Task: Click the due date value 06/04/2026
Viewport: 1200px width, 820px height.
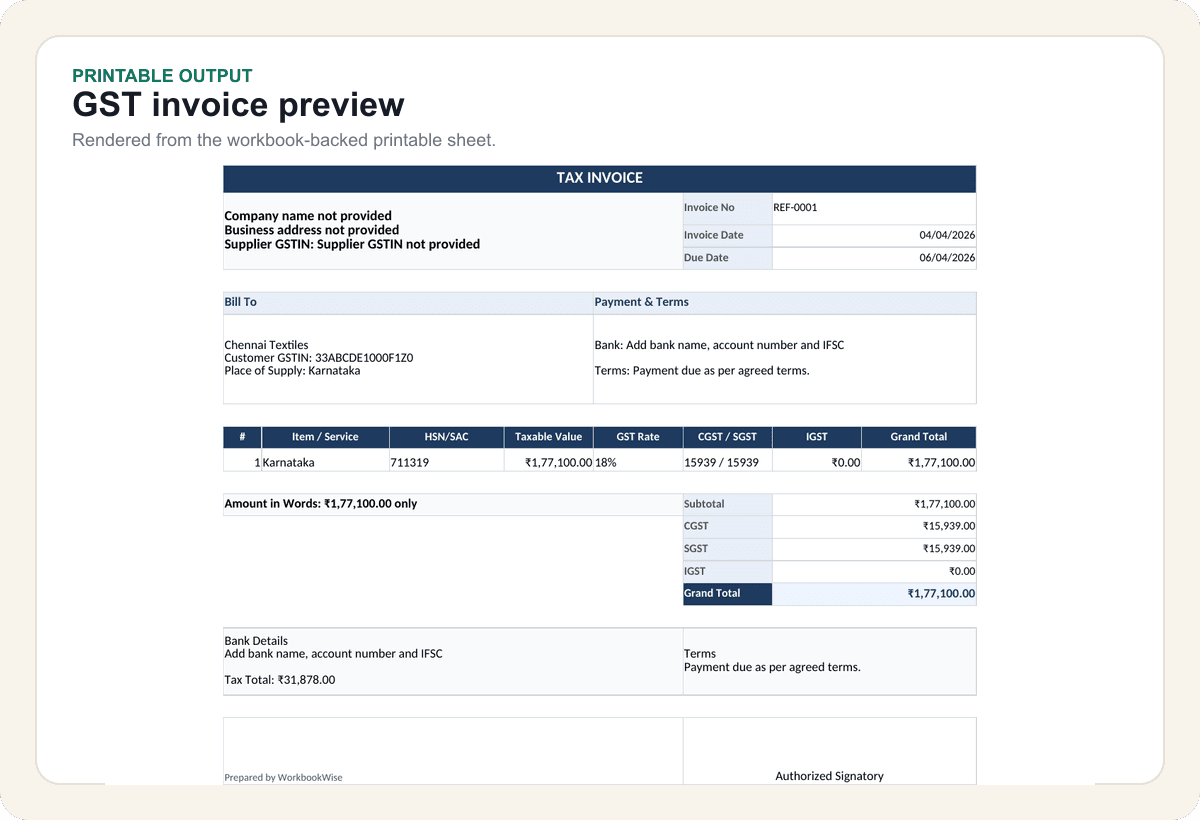Action: pyautogui.click(x=947, y=258)
